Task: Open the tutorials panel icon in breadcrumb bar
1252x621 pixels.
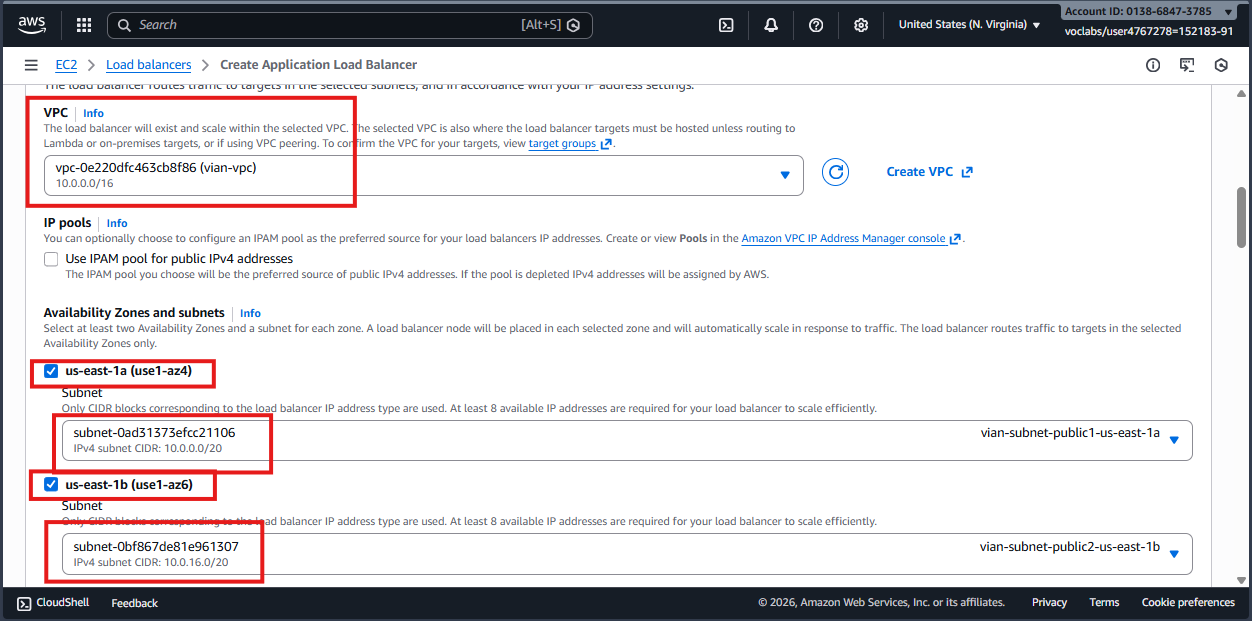Action: [1187, 65]
